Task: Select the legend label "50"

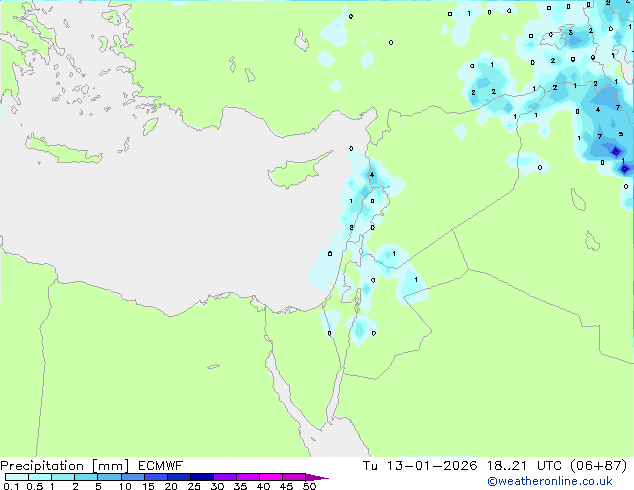Action: click(x=309, y=486)
